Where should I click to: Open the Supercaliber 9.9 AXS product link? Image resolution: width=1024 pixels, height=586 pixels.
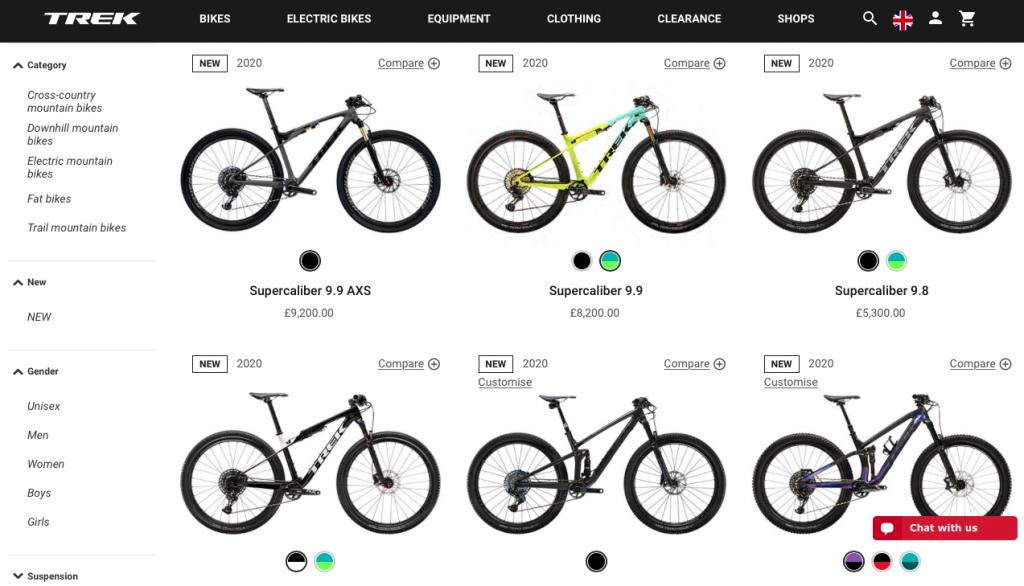pyautogui.click(x=310, y=291)
